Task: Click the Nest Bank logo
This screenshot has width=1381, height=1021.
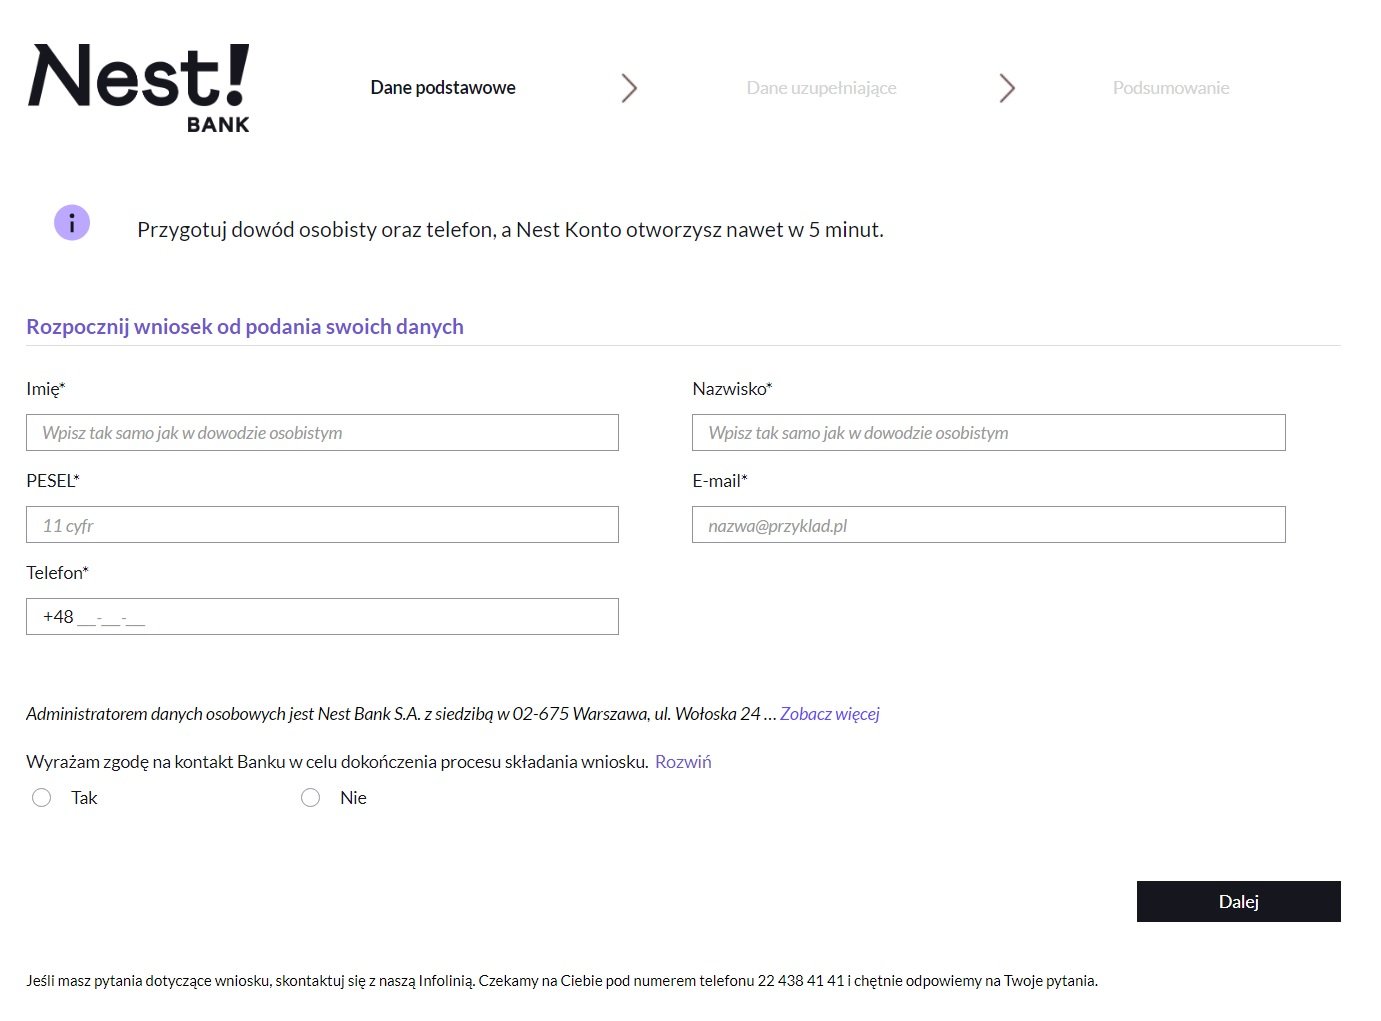Action: (x=139, y=88)
